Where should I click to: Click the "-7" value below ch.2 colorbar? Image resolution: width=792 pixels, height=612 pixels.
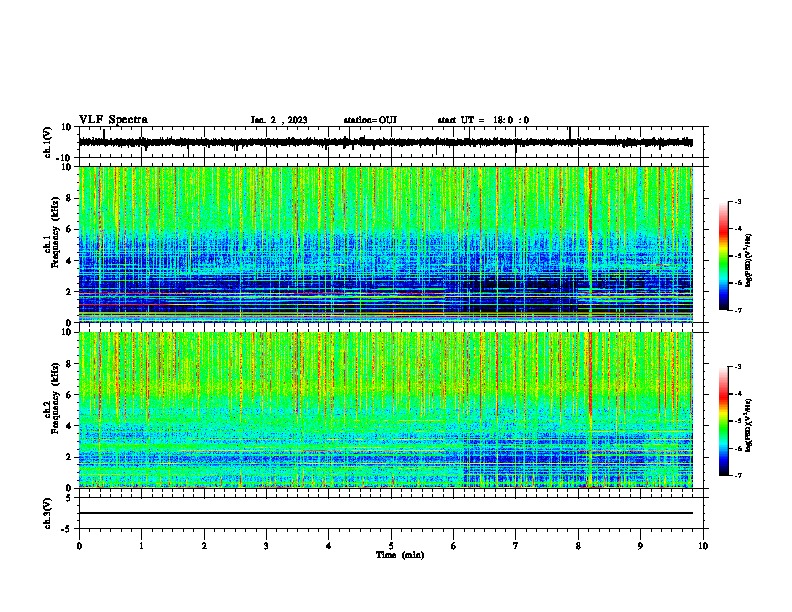click(x=737, y=475)
